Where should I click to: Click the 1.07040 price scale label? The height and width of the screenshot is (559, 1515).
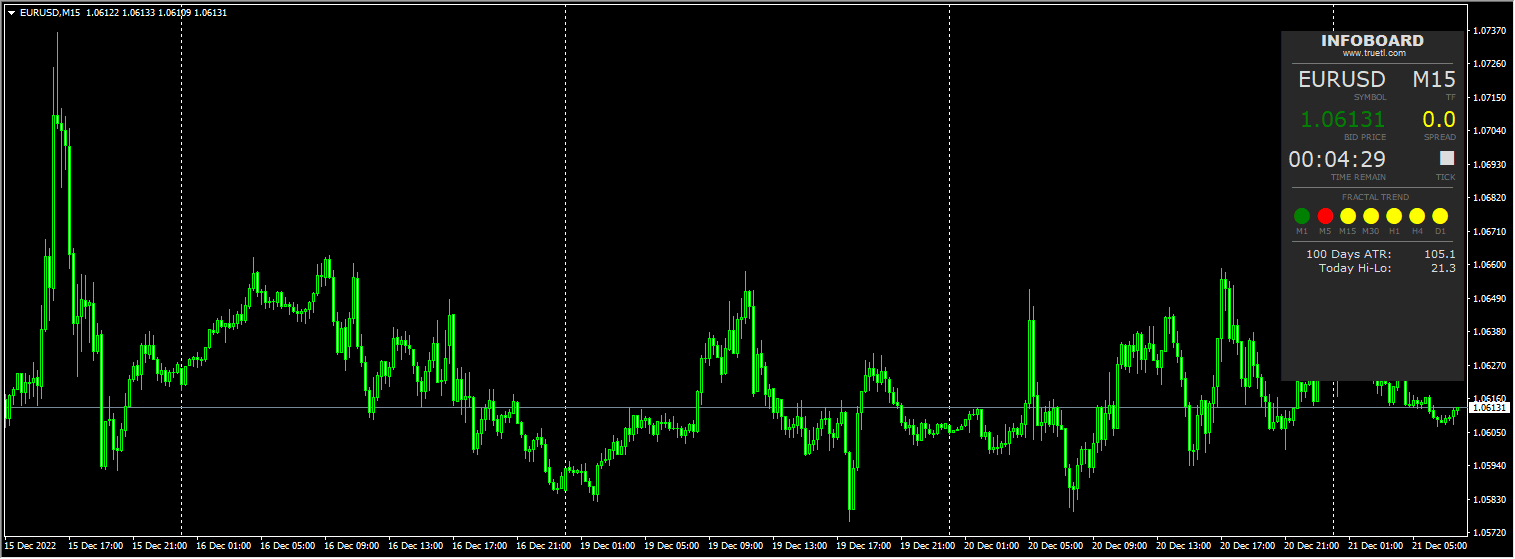point(1489,131)
